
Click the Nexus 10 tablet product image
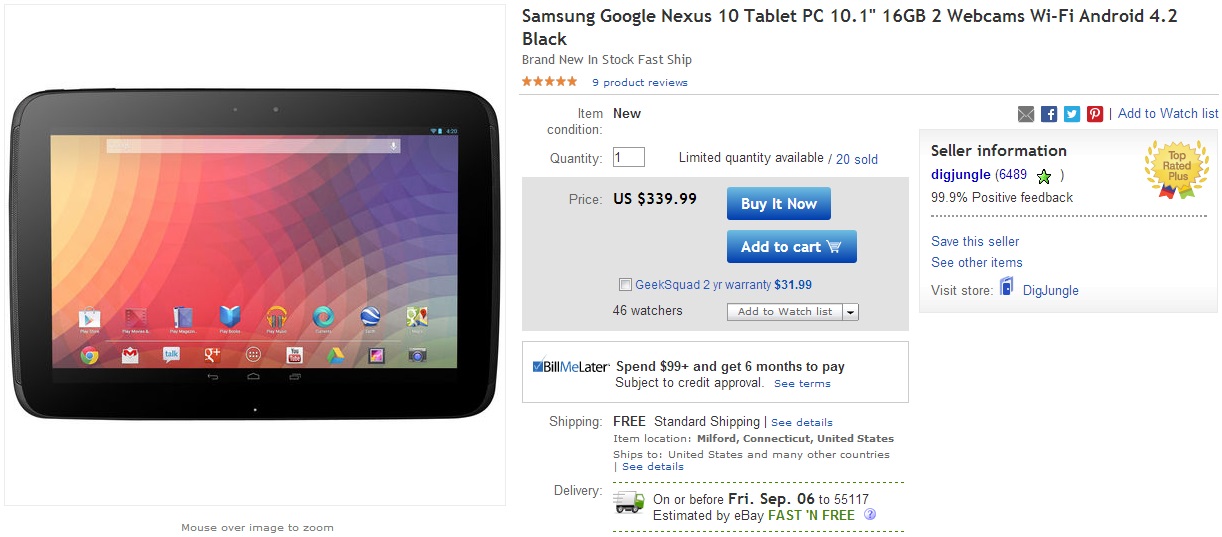pos(255,255)
